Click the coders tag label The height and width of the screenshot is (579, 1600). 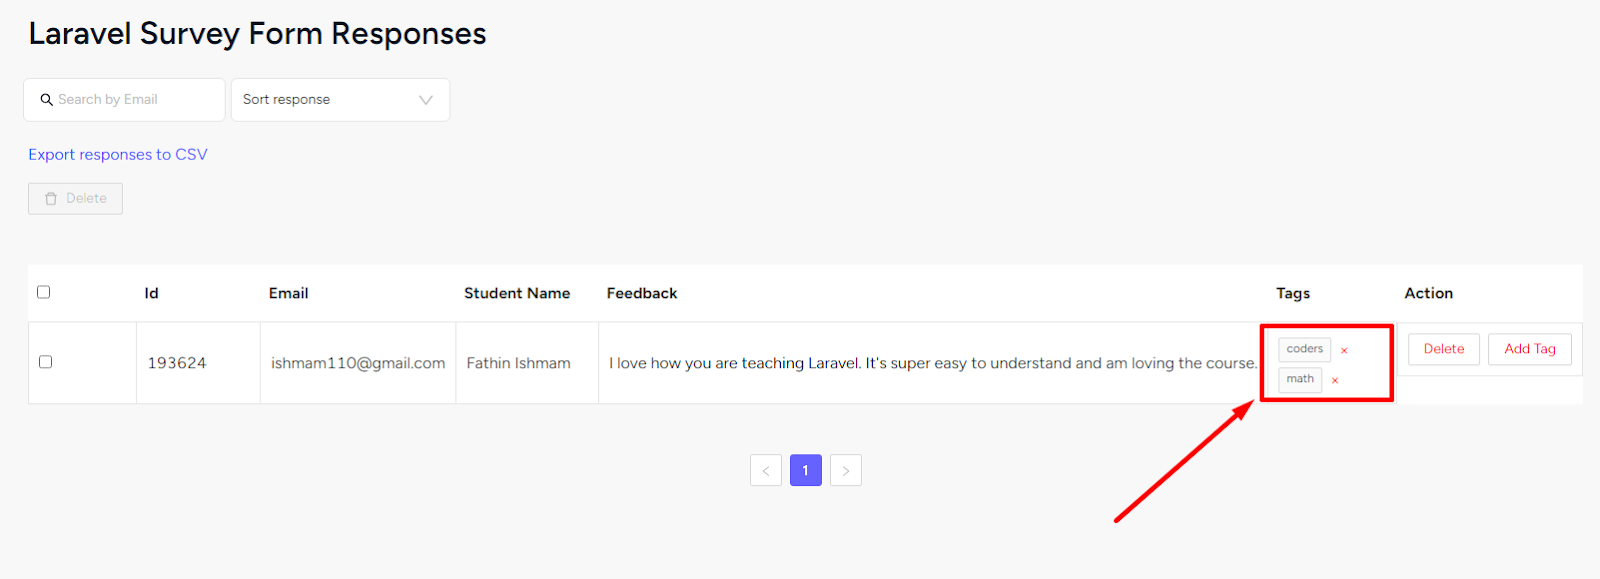pyautogui.click(x=1304, y=349)
